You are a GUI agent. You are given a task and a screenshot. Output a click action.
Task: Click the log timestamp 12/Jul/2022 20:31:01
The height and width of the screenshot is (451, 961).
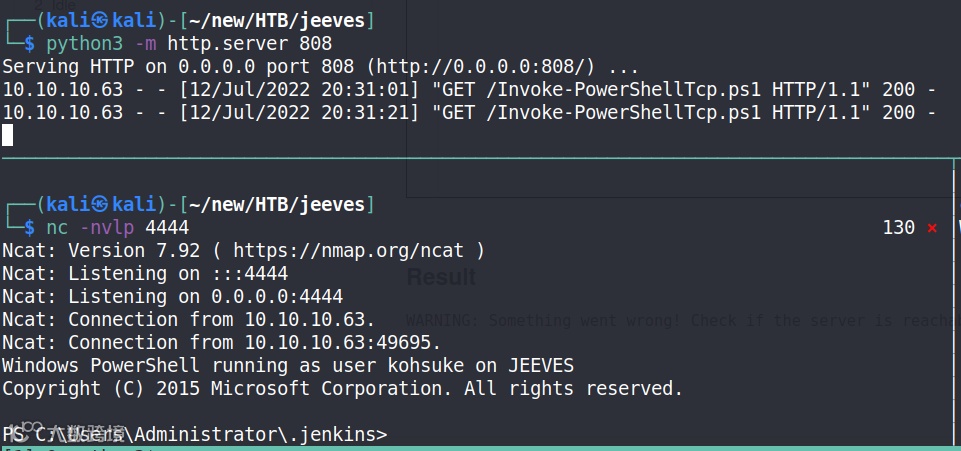point(299,89)
